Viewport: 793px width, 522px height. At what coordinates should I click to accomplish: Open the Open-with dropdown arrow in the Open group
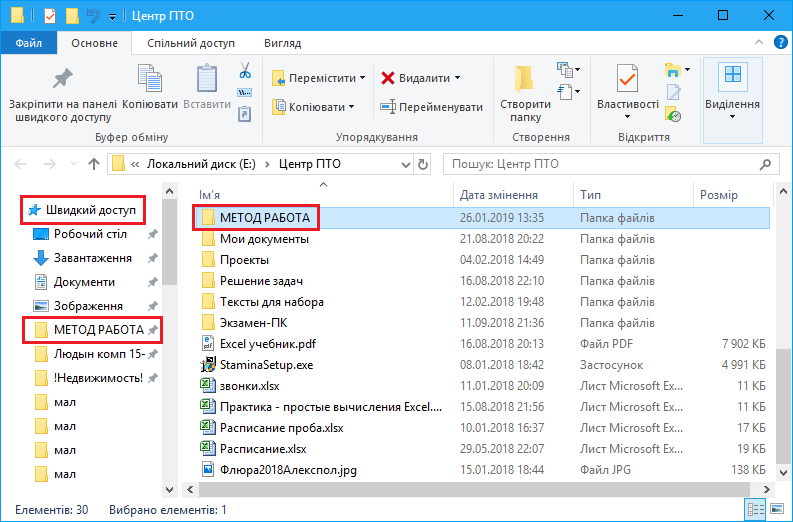click(x=687, y=70)
